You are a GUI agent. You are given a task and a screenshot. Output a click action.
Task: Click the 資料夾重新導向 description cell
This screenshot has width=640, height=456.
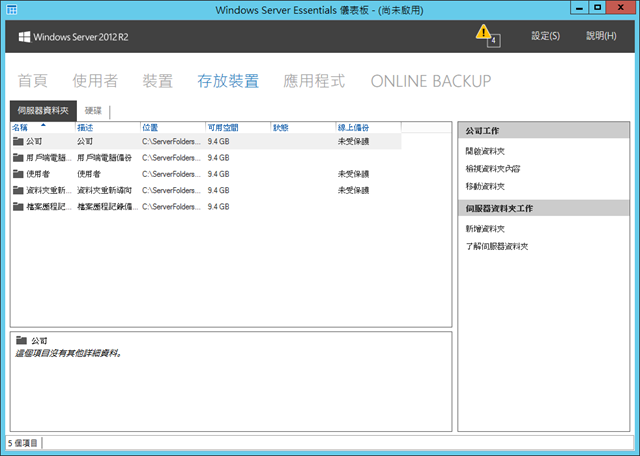(104, 190)
